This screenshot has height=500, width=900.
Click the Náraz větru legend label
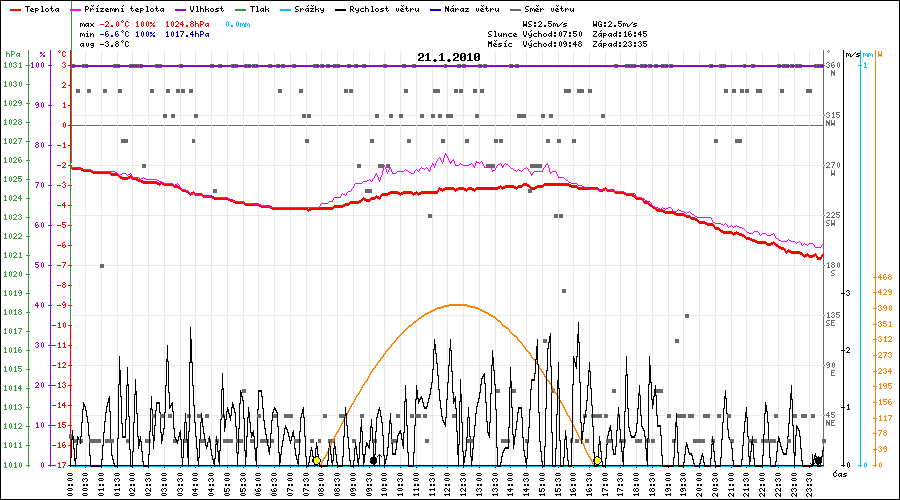[x=476, y=8]
